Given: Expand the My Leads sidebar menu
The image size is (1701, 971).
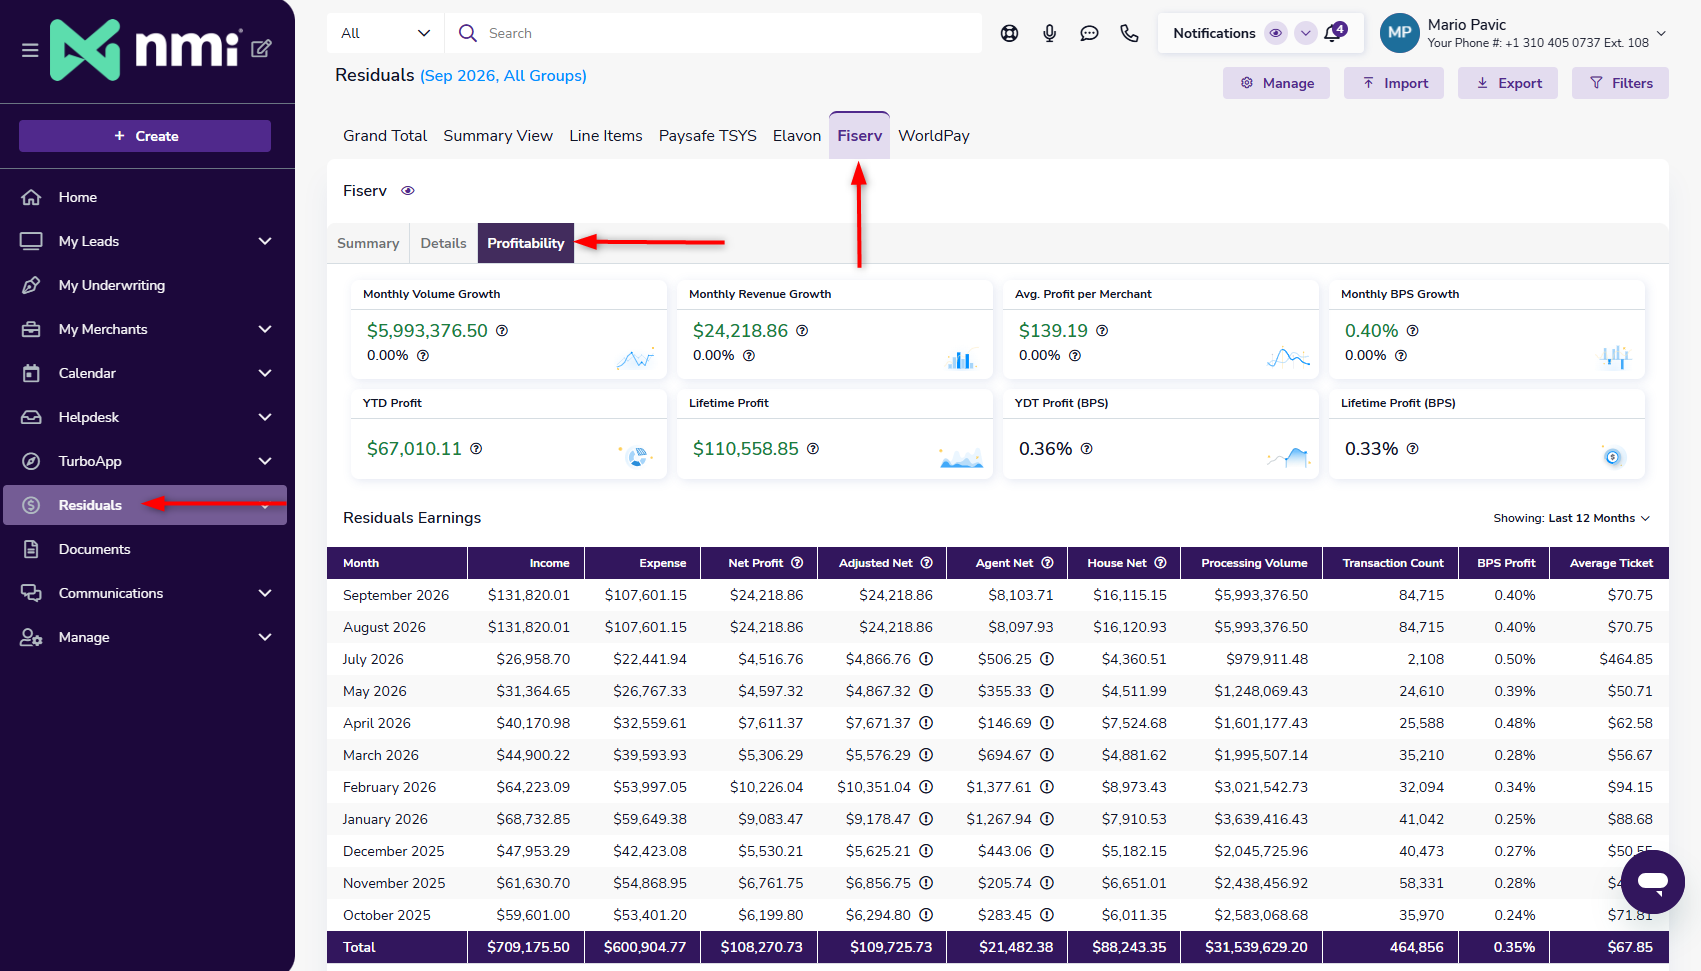Looking at the screenshot, I should [x=265, y=241].
